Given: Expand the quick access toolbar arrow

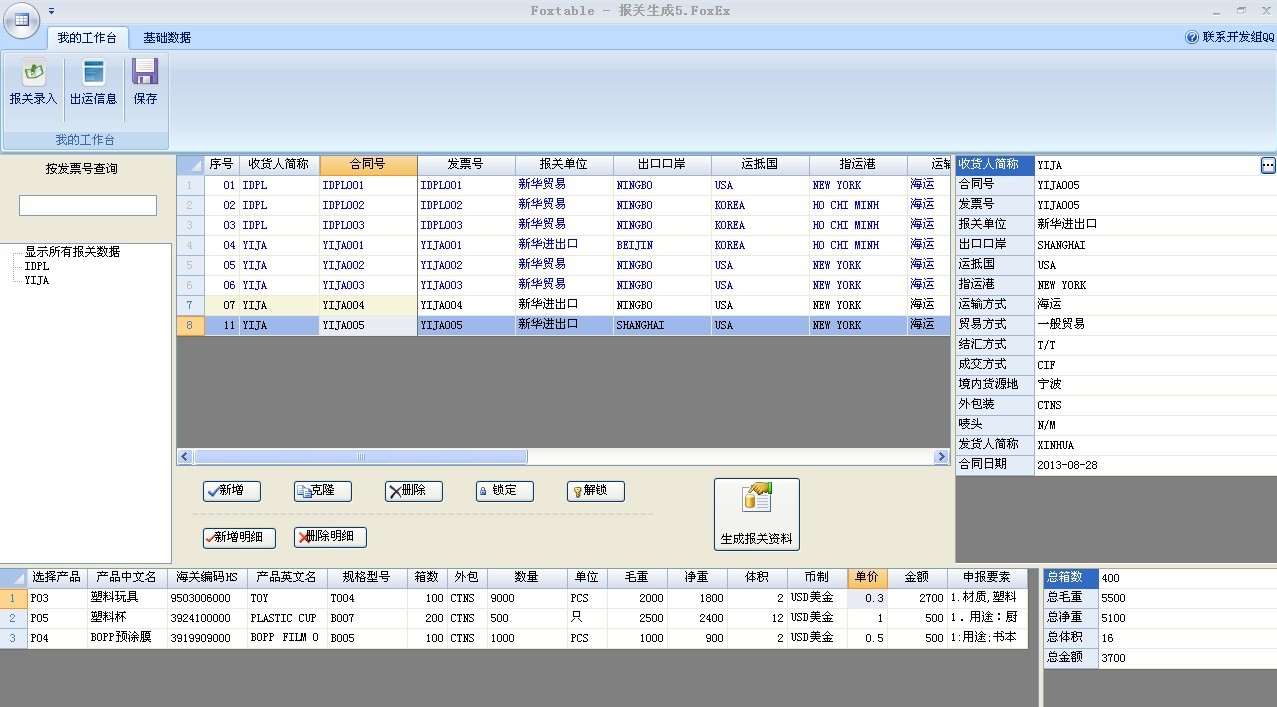Looking at the screenshot, I should [51, 11].
